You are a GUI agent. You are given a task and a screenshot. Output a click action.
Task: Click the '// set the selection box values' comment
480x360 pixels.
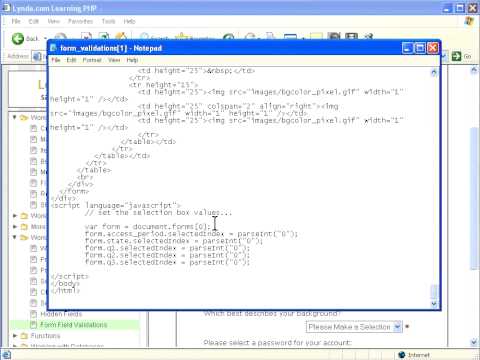(158, 213)
